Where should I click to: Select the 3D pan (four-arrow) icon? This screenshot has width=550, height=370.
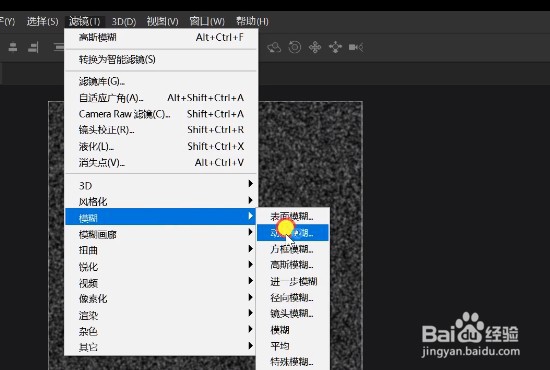[315, 47]
